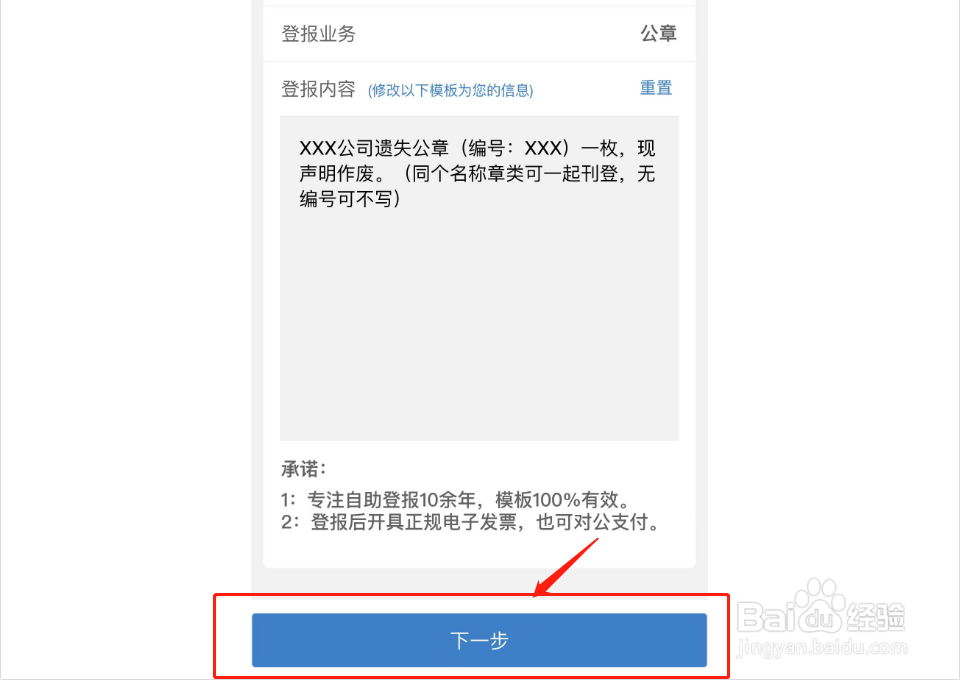Select the 登报业务 row label
Screen dimensions: 960x680
(318, 33)
